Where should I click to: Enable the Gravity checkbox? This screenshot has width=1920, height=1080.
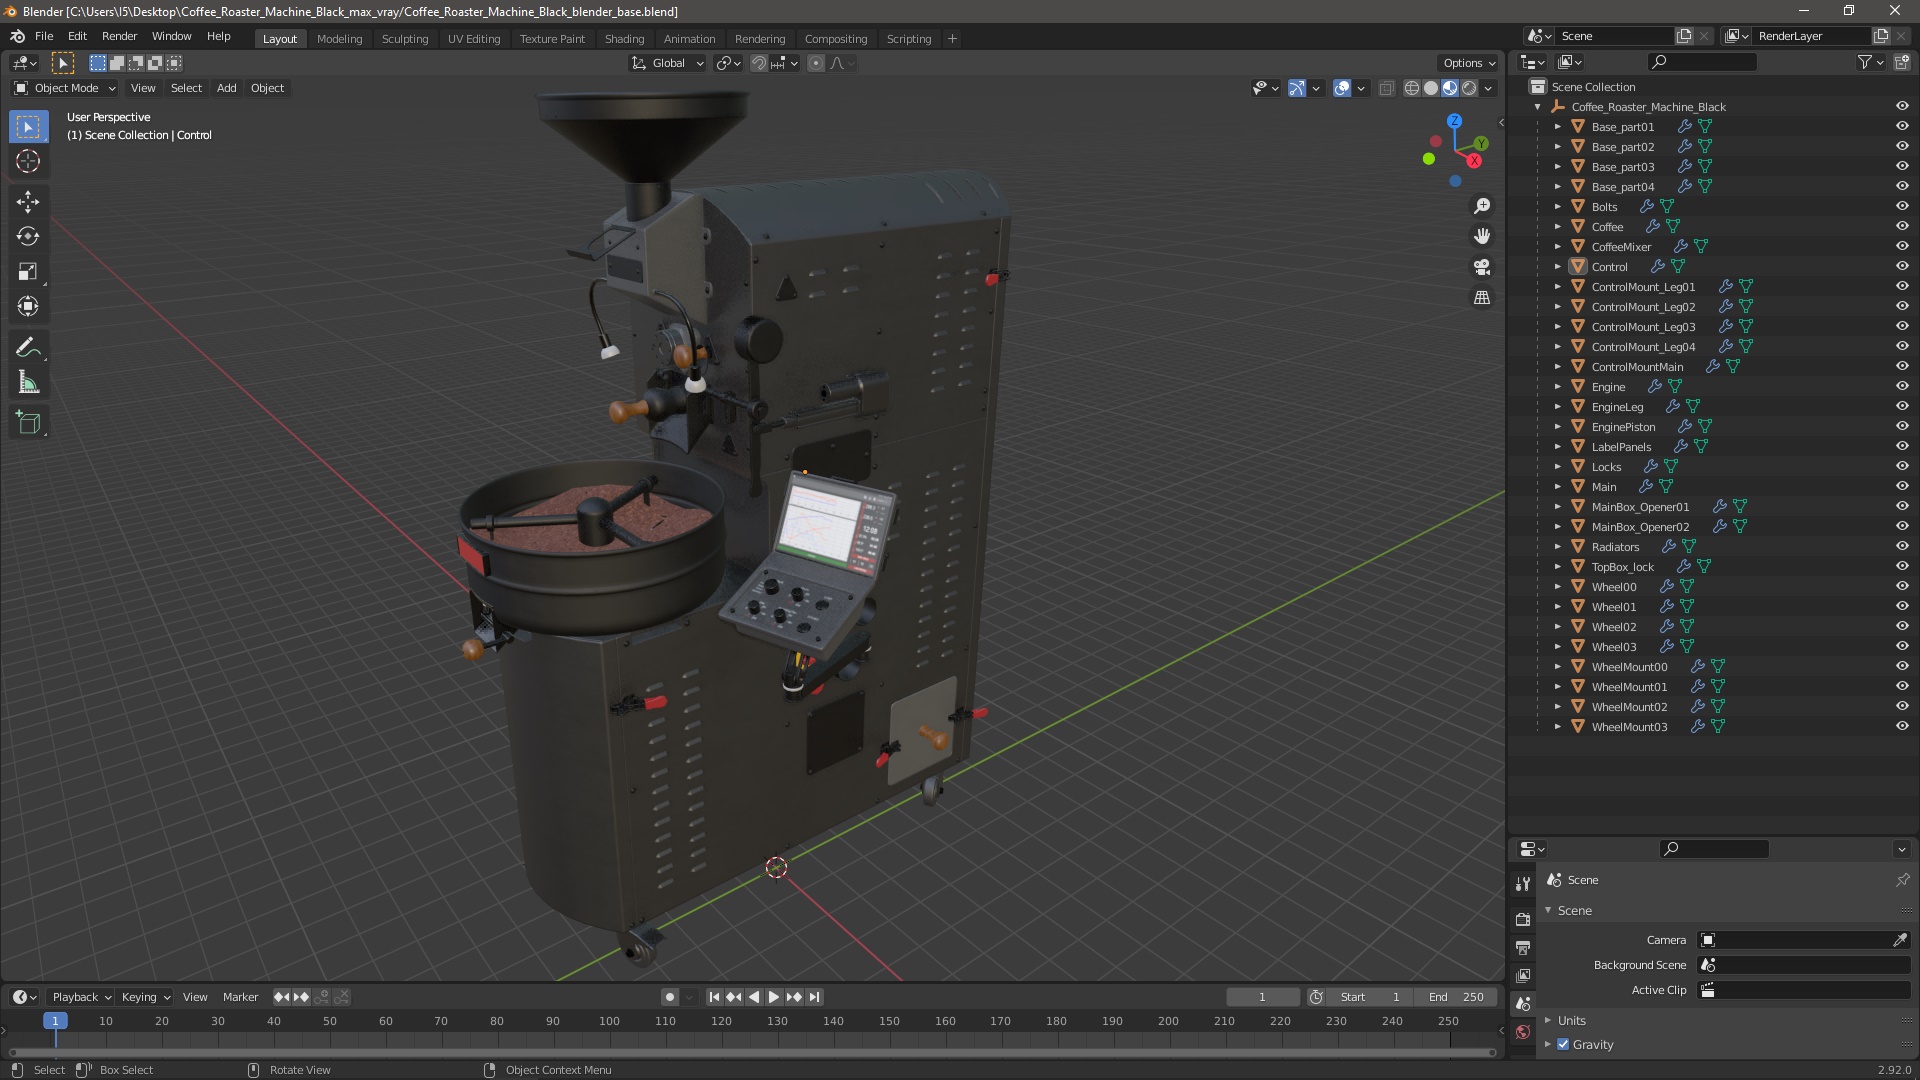1563,1044
